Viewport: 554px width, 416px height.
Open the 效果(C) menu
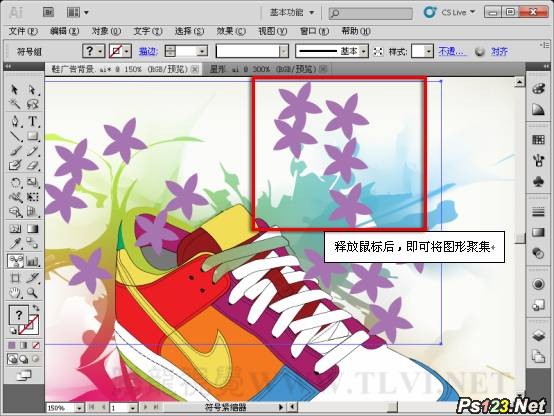point(231,31)
